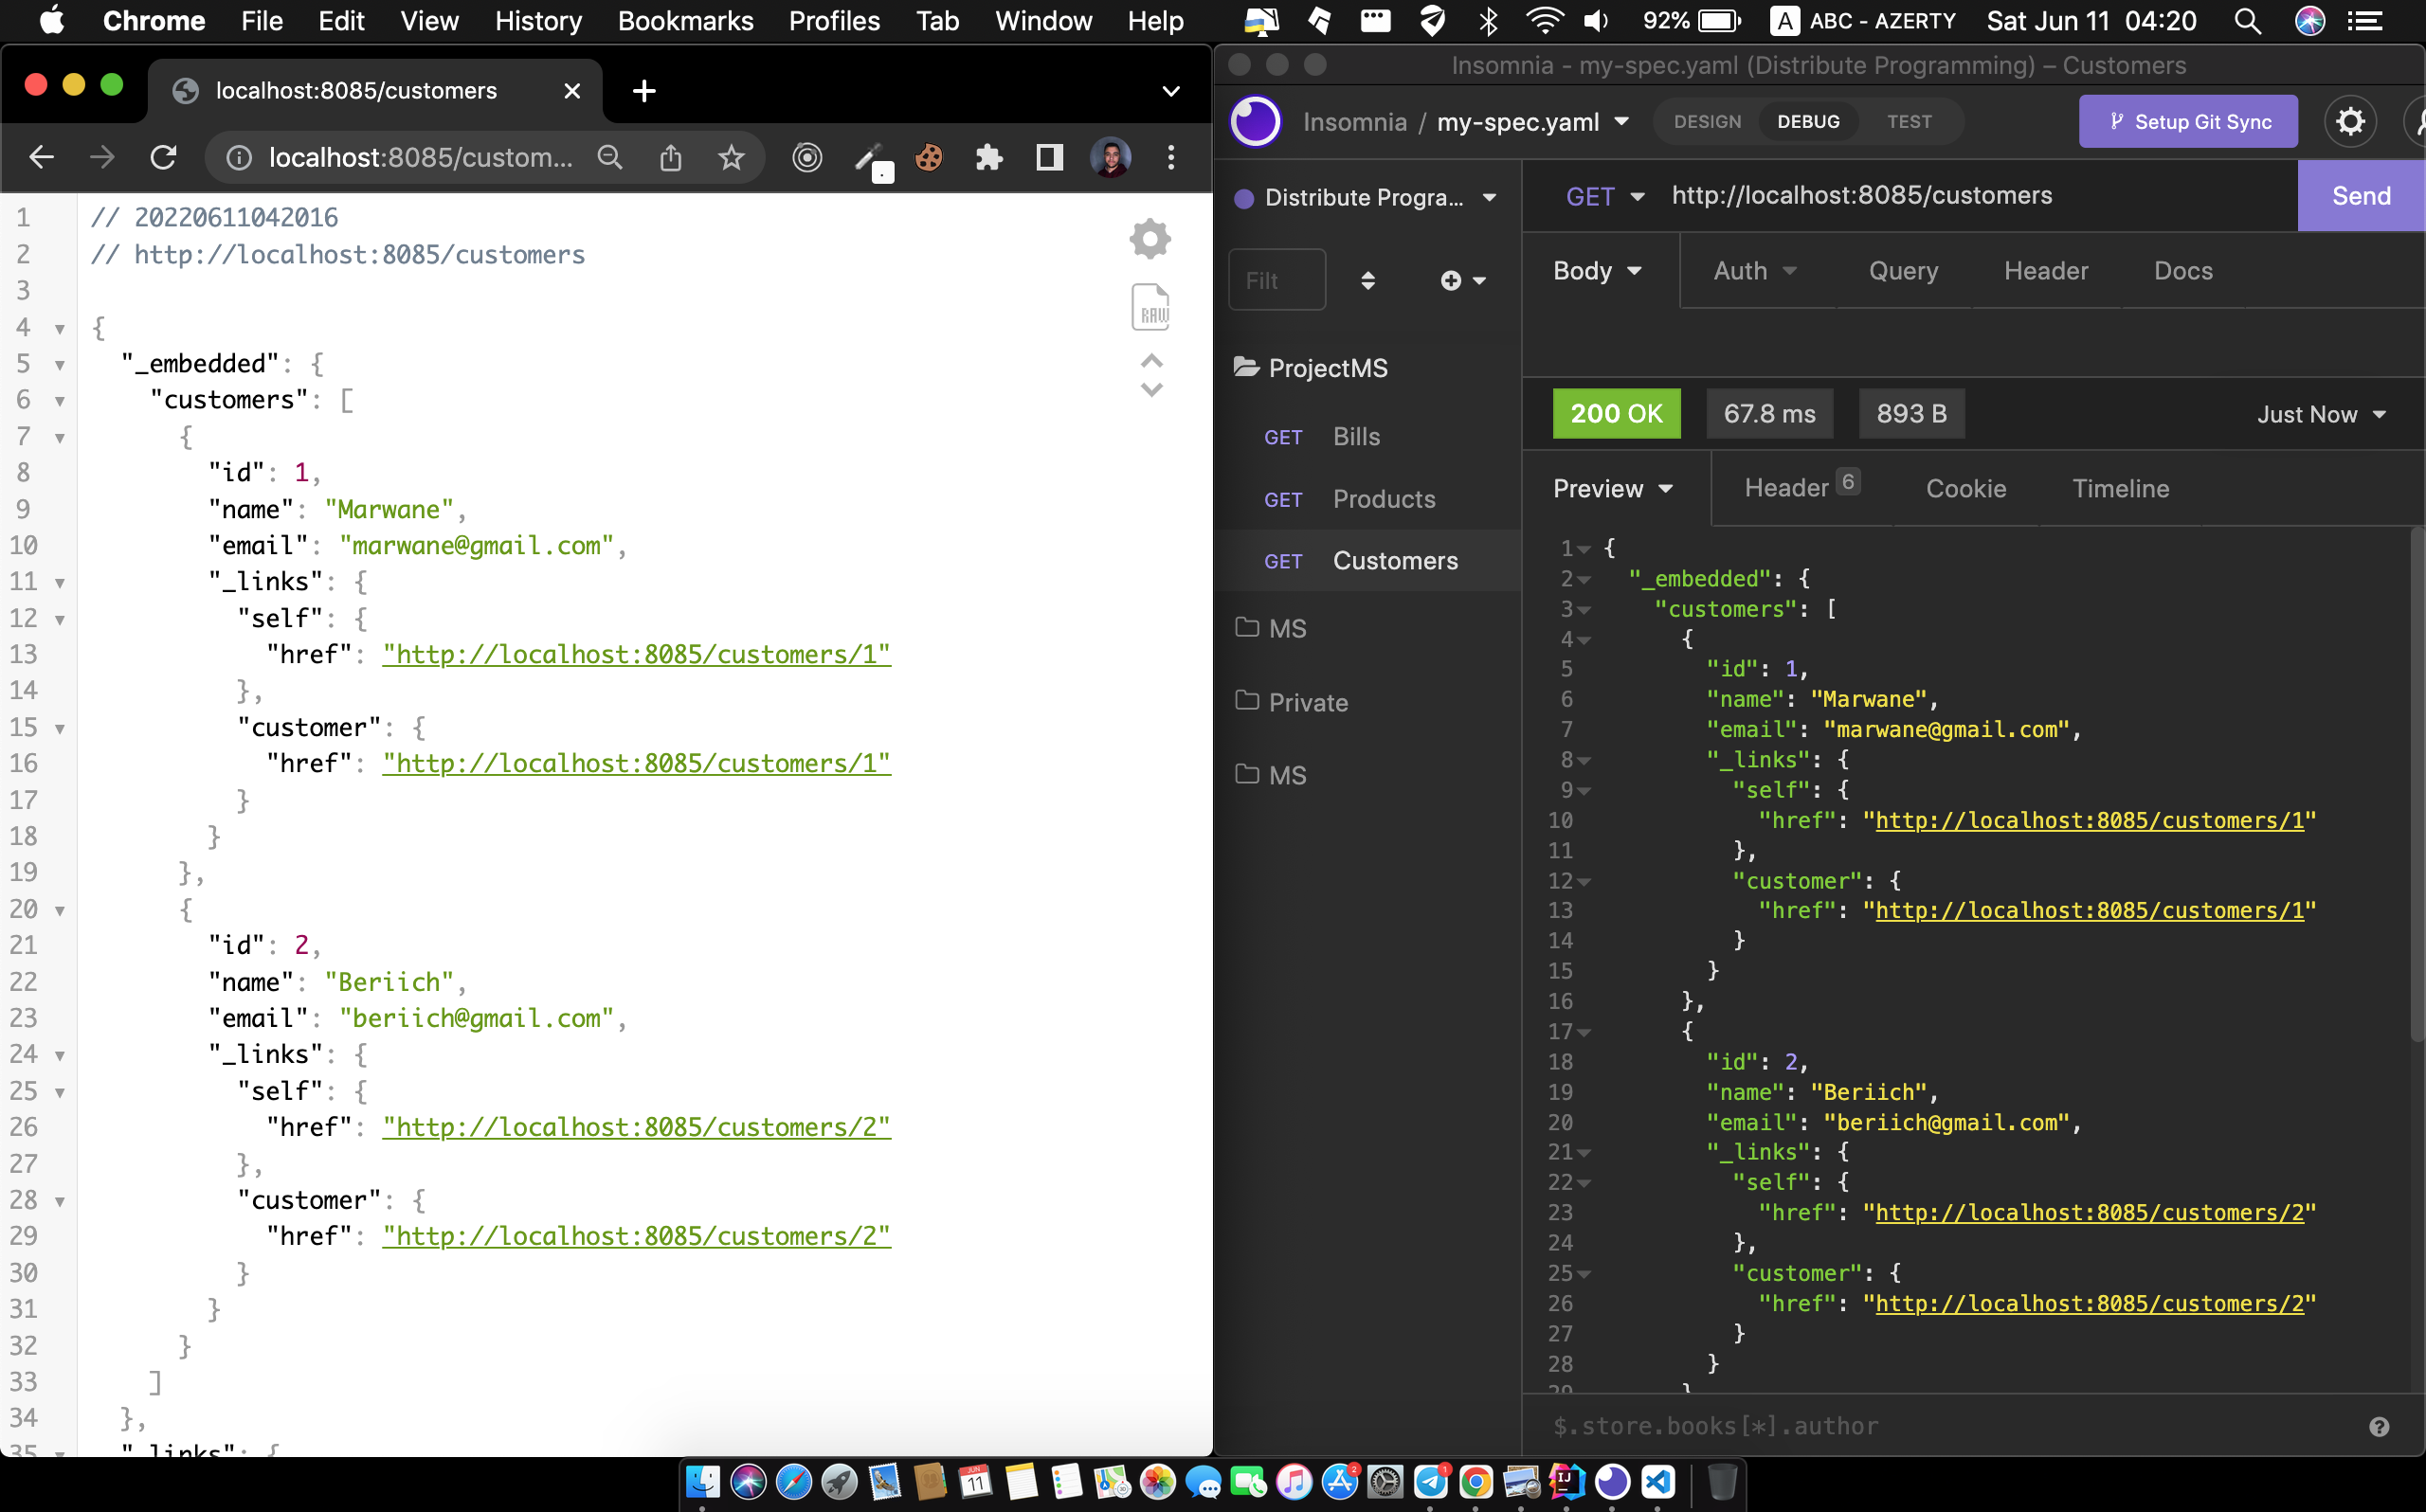This screenshot has width=2426, height=1512.
Task: Open the GET method dropdown
Action: 1604,196
